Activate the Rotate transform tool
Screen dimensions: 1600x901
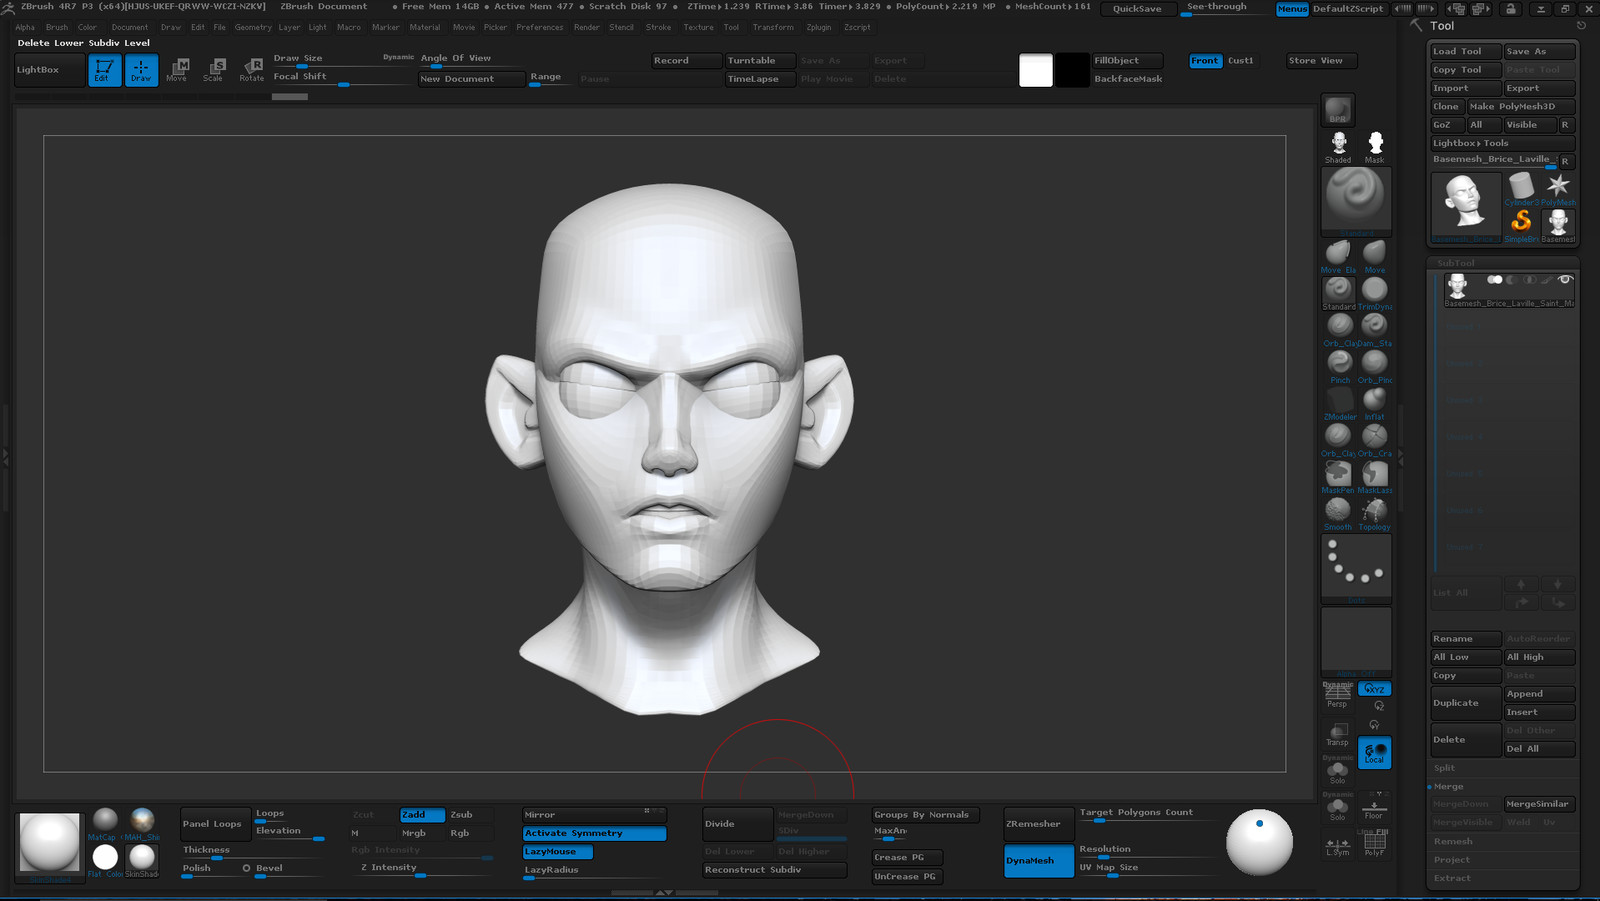[x=251, y=70]
